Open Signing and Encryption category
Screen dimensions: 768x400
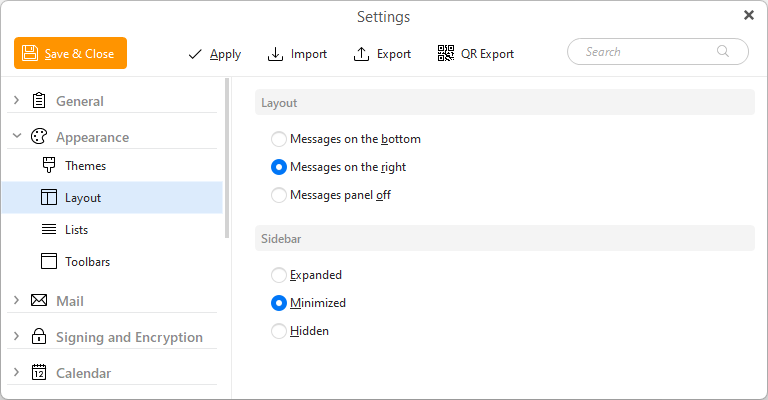[129, 337]
